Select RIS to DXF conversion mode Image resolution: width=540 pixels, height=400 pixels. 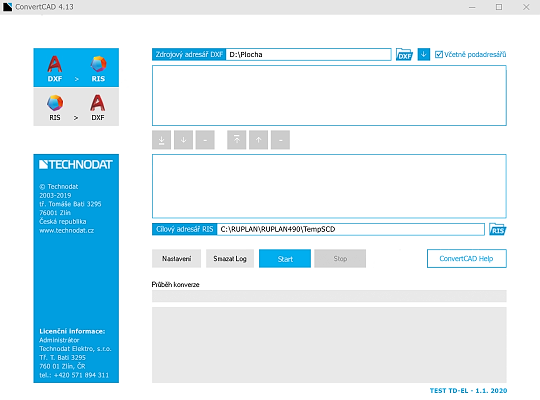(76, 107)
